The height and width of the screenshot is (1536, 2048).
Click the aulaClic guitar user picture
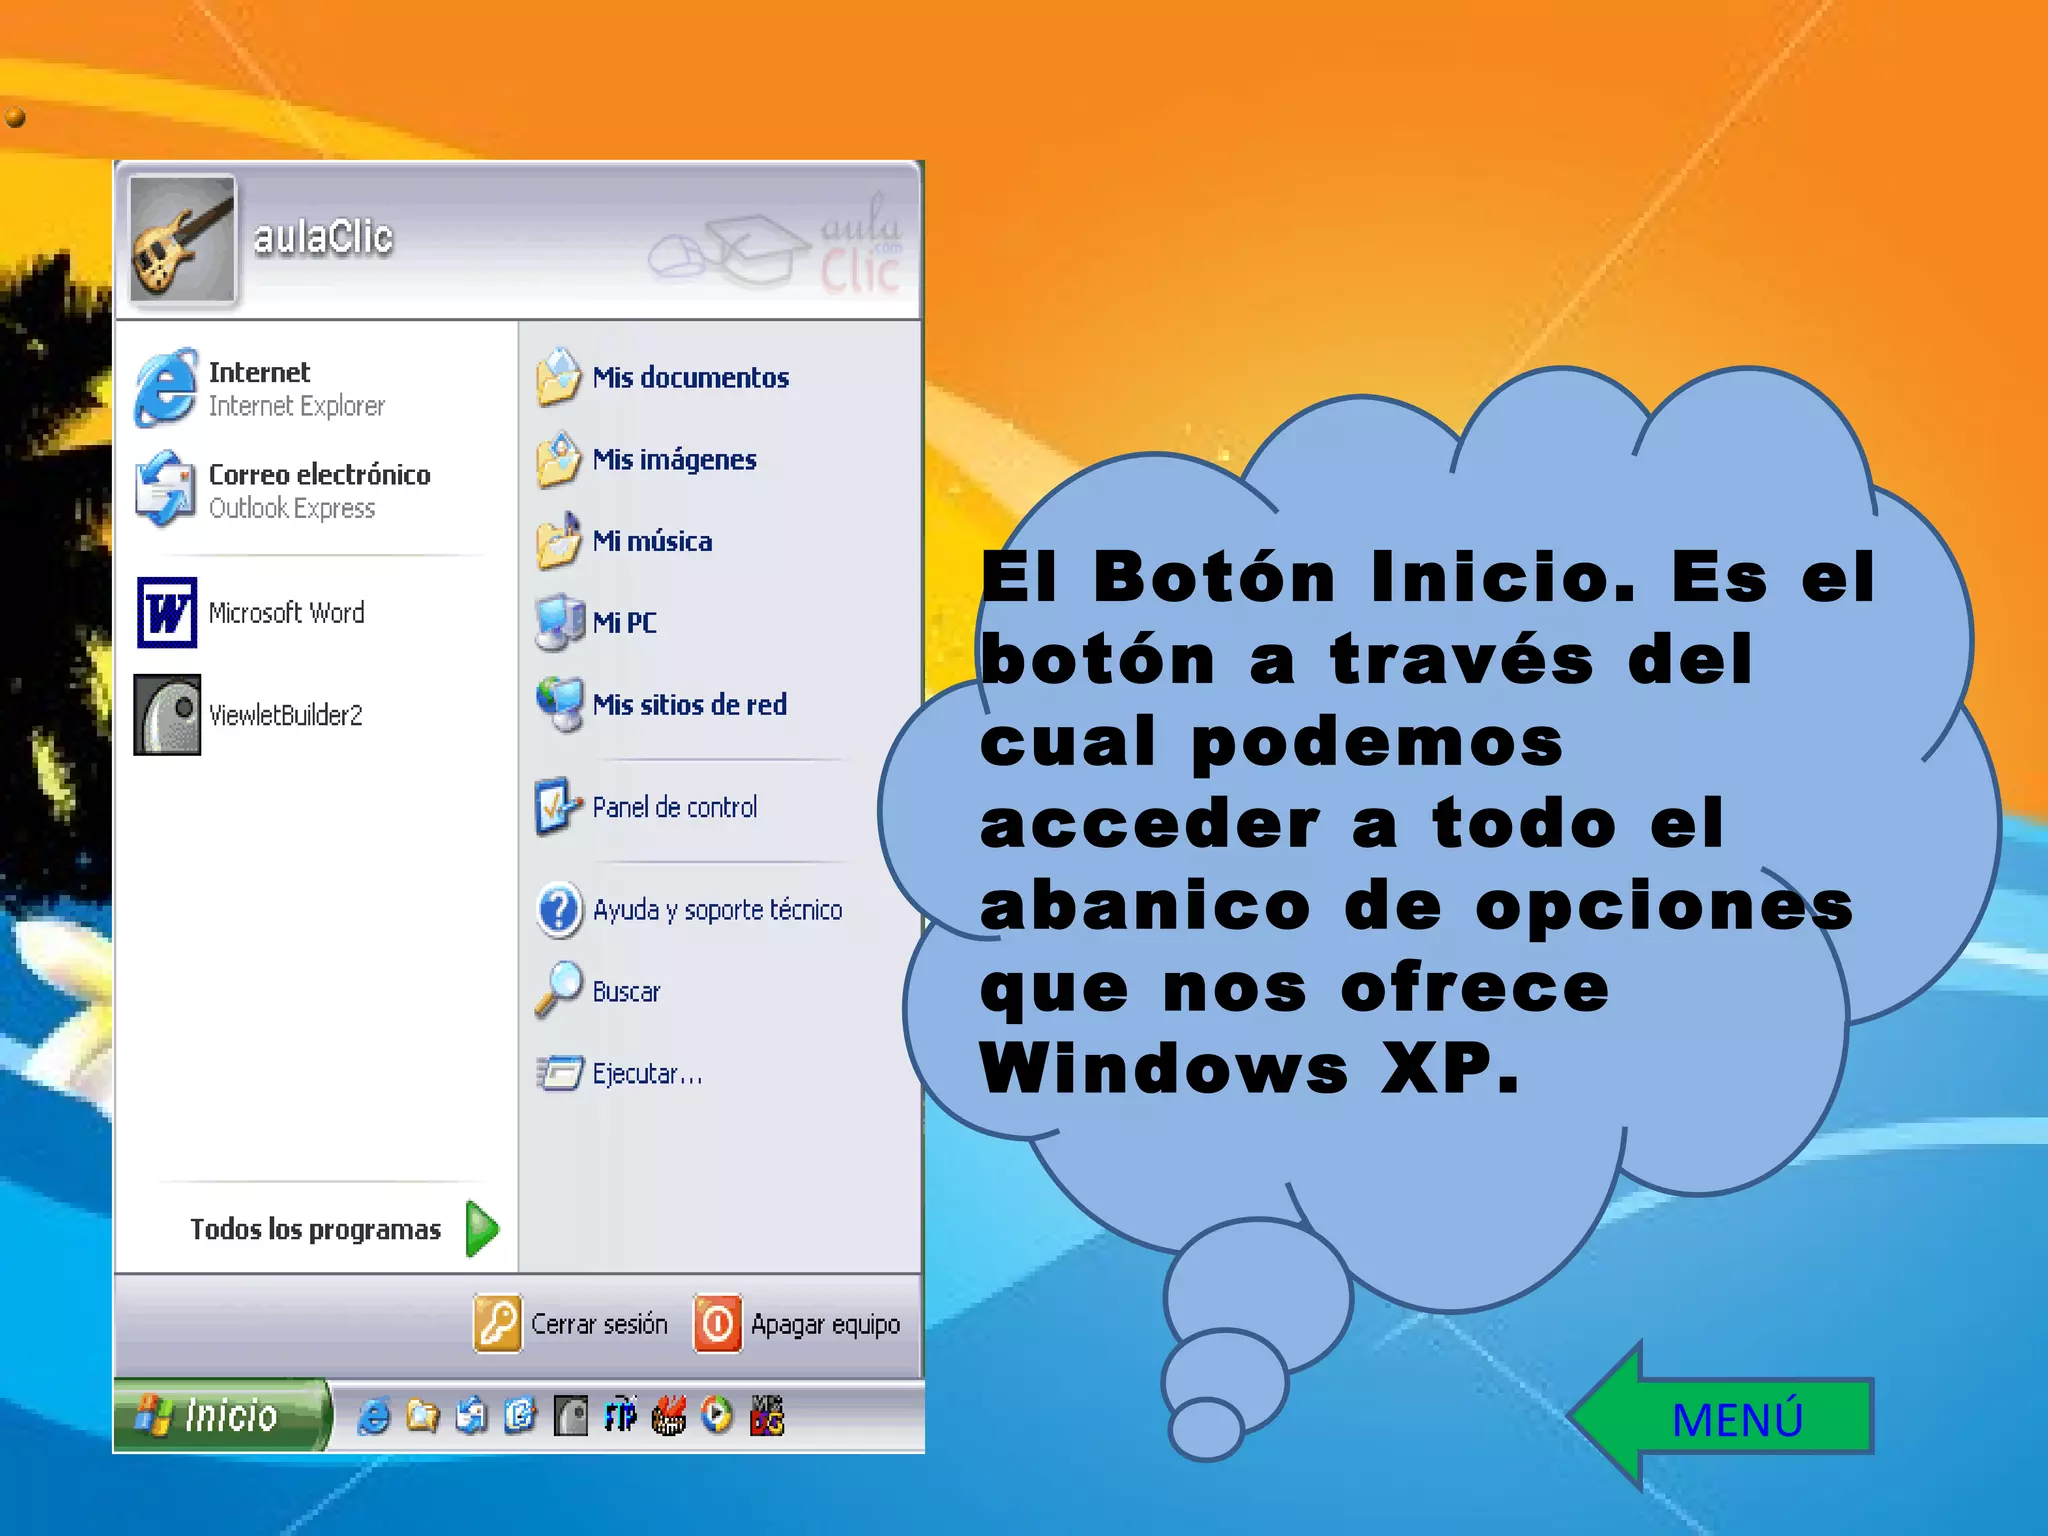tap(183, 239)
